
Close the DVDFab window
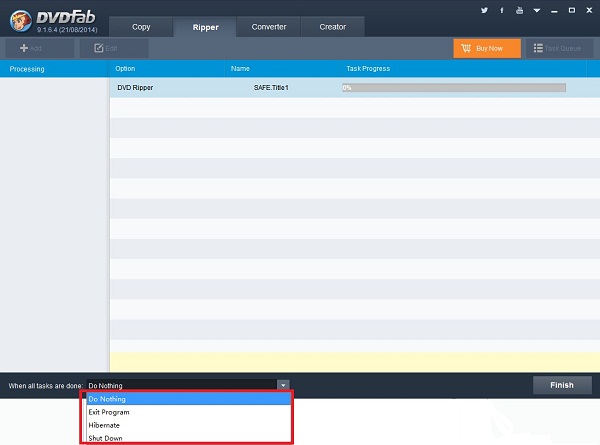(589, 10)
